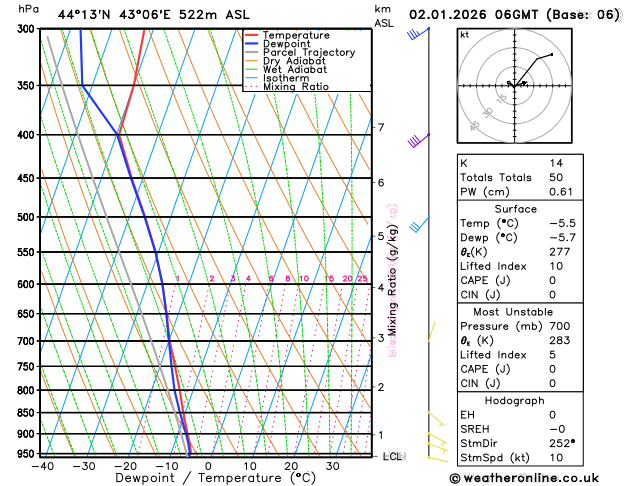Click the Most Unstable section heading
This screenshot has height=486, width=629.
[x=513, y=312]
